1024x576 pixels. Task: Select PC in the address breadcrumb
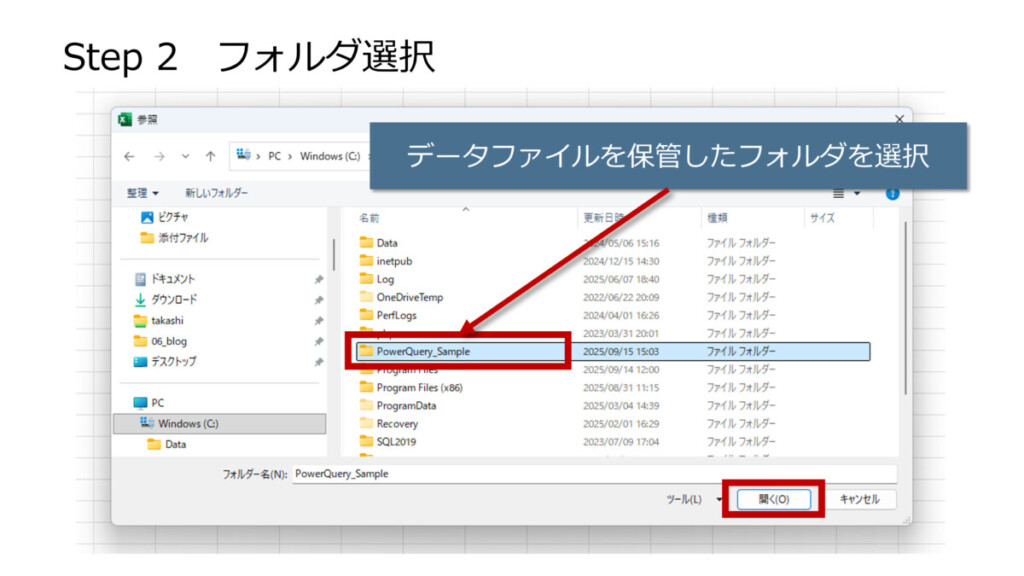coord(274,156)
